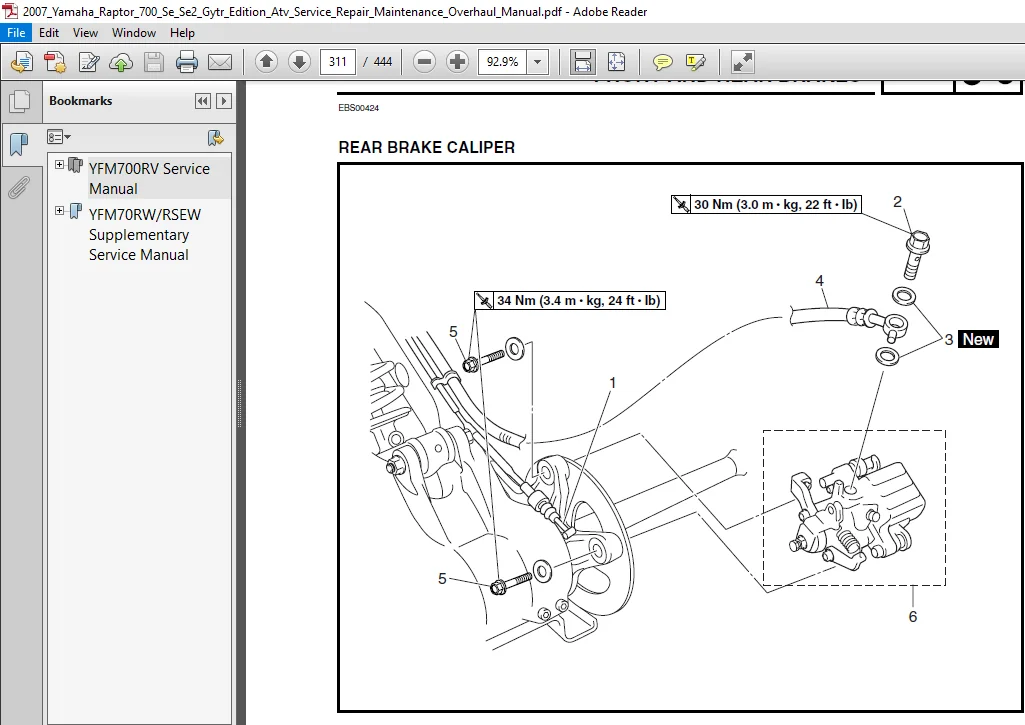The height and width of the screenshot is (725, 1025).
Task: Switch to read mode expand icon
Action: [x=743, y=61]
